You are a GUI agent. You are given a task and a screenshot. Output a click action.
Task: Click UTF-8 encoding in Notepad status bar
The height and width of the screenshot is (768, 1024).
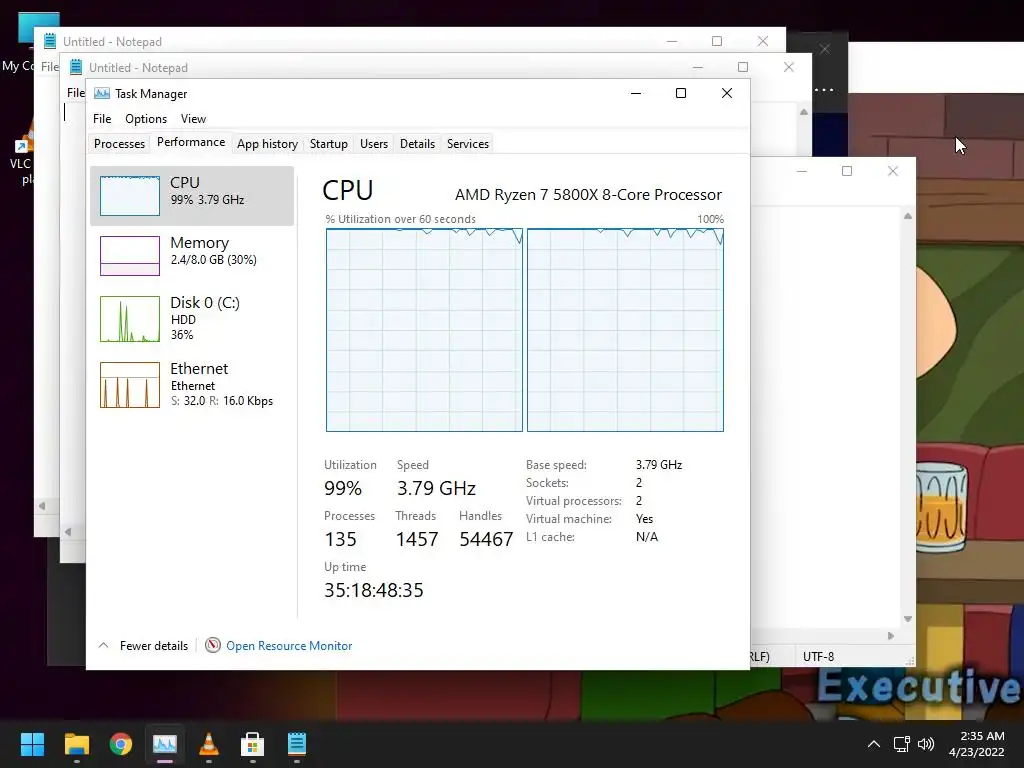click(818, 657)
